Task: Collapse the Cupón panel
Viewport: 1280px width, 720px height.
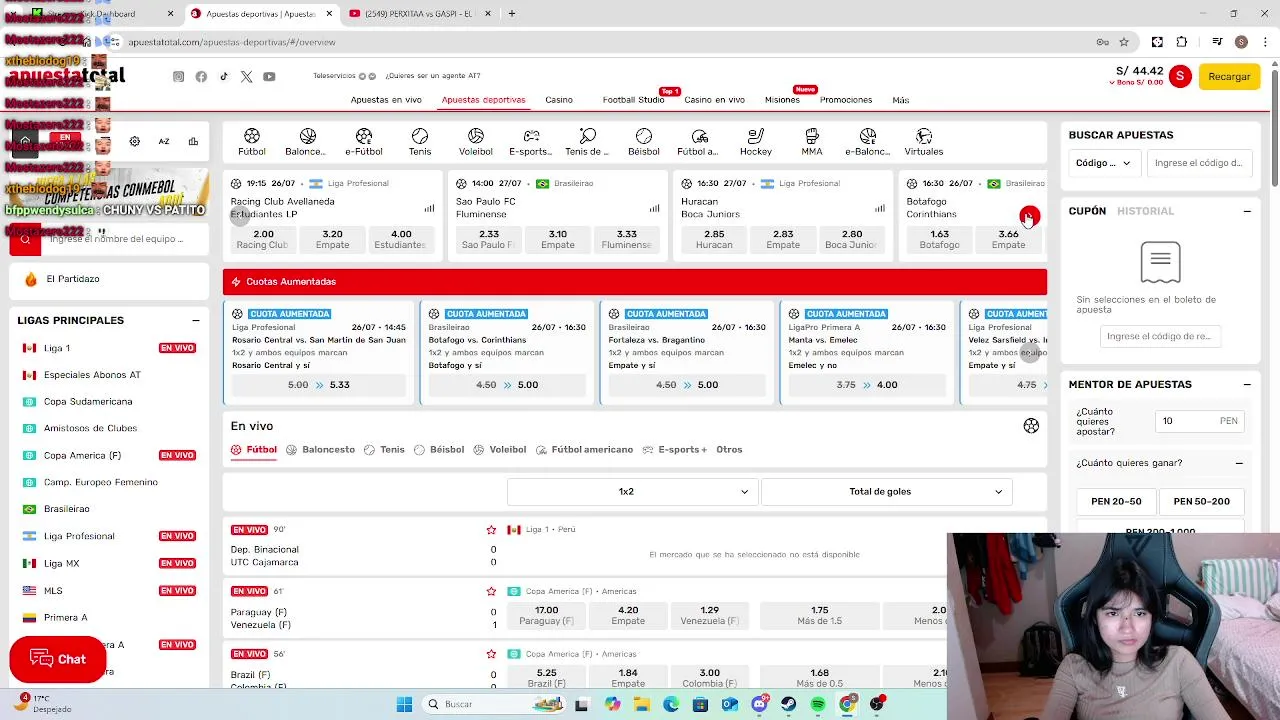Action: [1247, 211]
